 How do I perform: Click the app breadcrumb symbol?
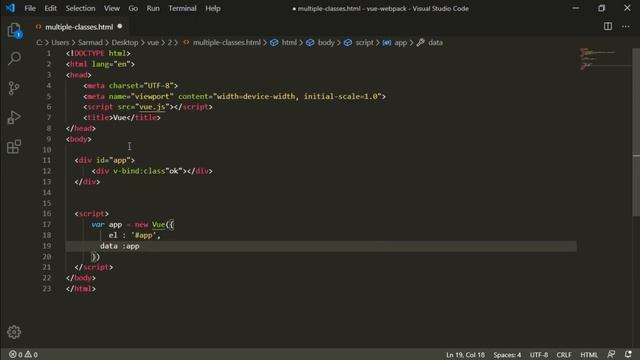click(400, 42)
